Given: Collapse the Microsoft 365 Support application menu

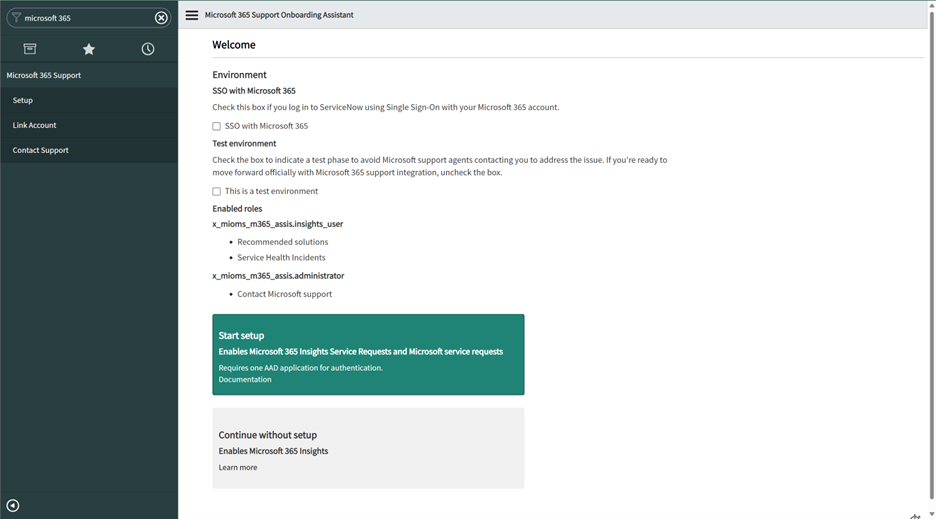Looking at the screenshot, I should click(89, 75).
